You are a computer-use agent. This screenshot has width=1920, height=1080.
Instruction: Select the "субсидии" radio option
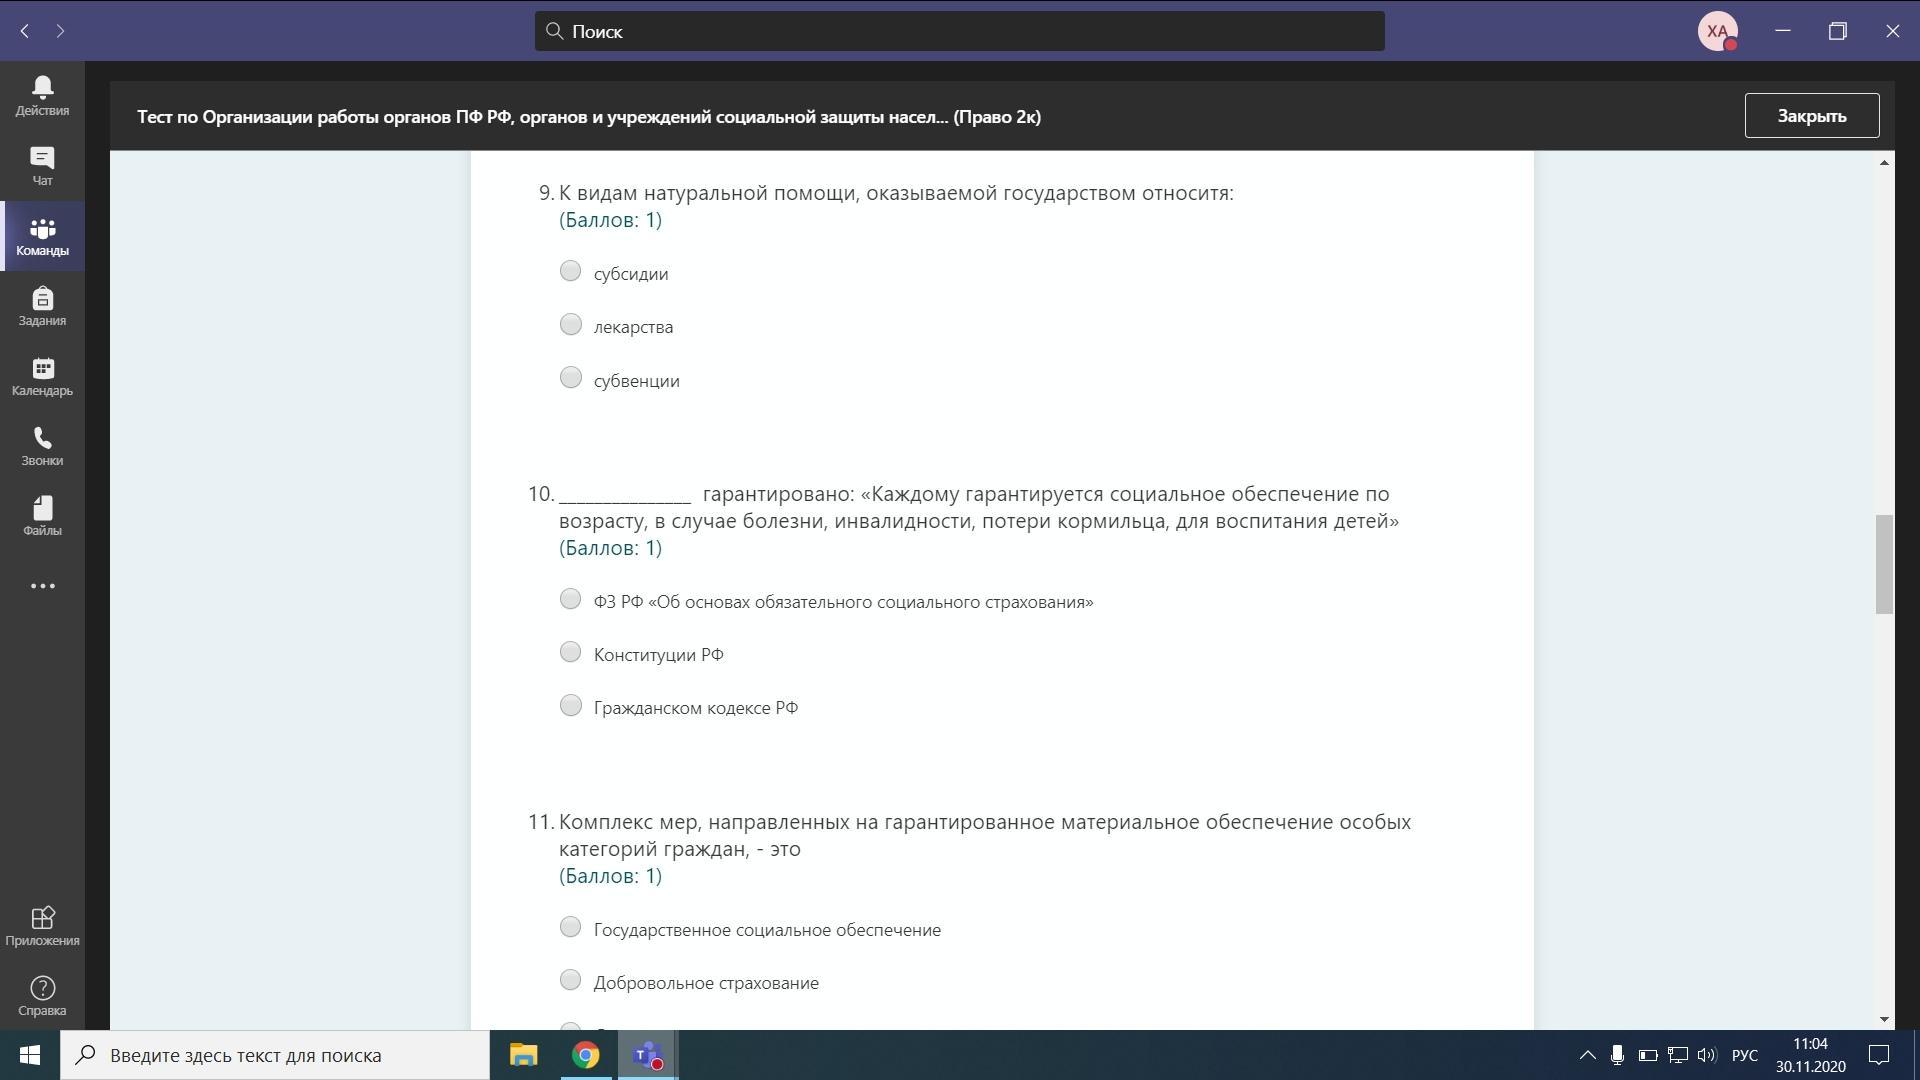[570, 271]
